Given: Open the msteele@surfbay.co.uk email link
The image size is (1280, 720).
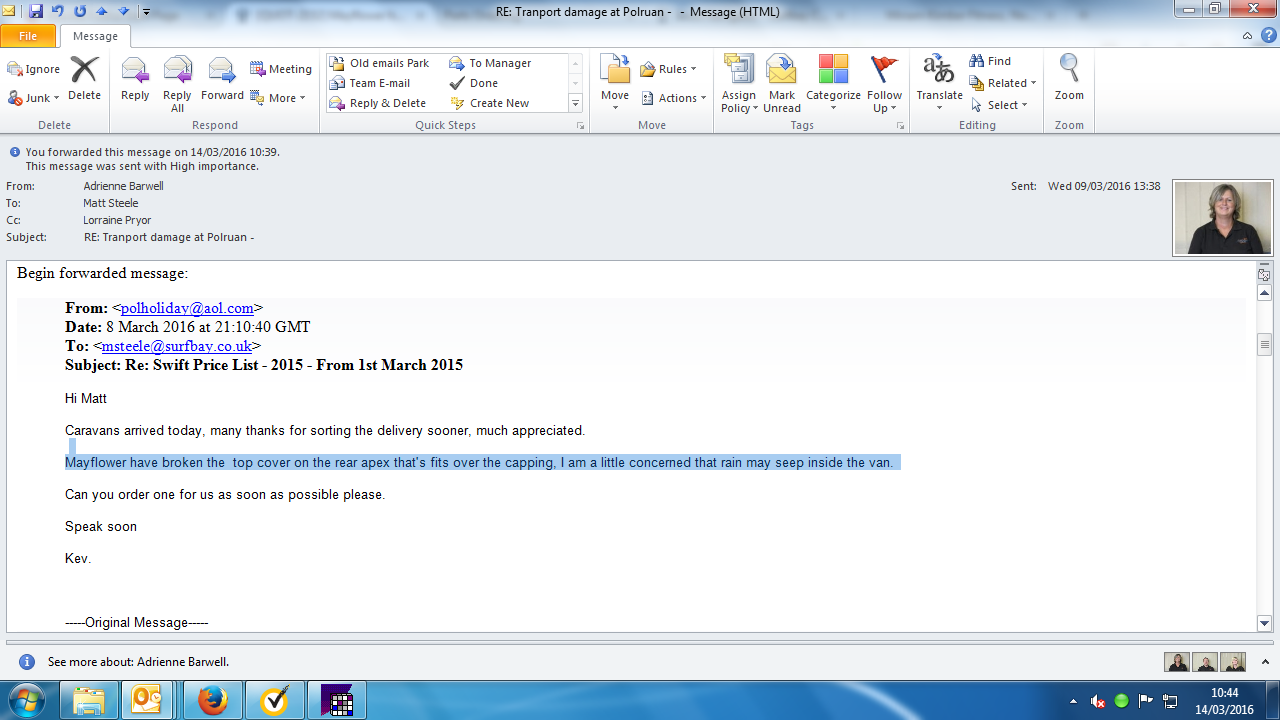Looking at the screenshot, I should point(176,346).
